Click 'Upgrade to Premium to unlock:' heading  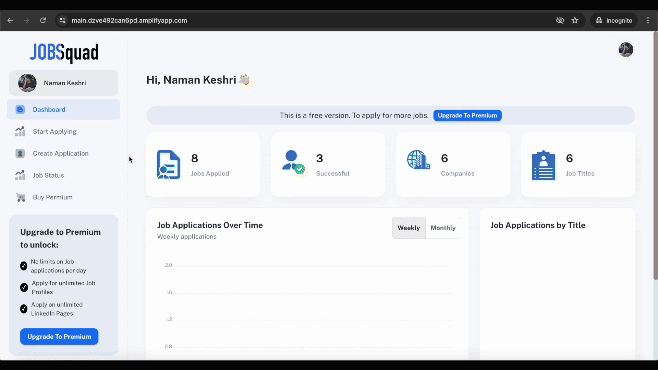tap(60, 238)
